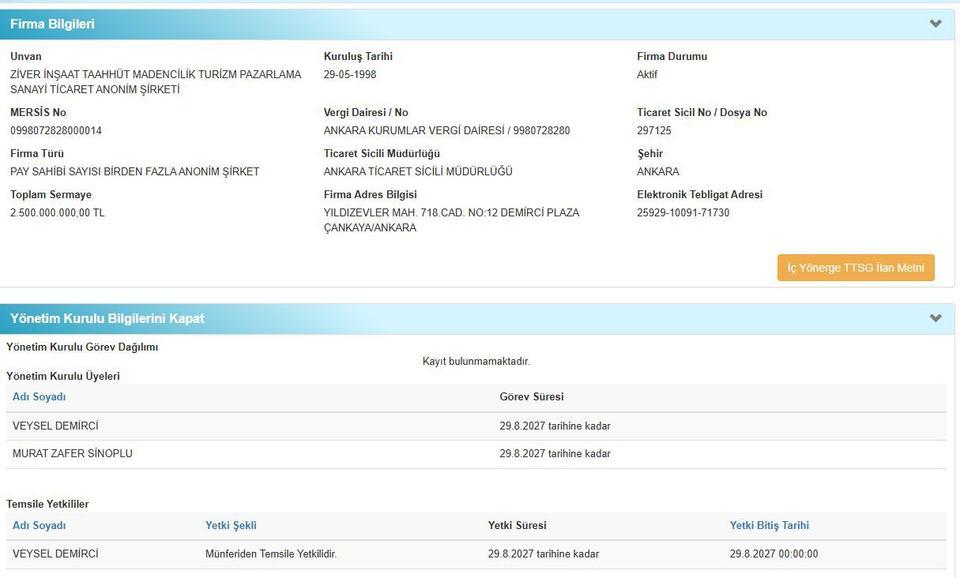Open İç Yönerge TTSG İlan Metni

click(x=855, y=268)
